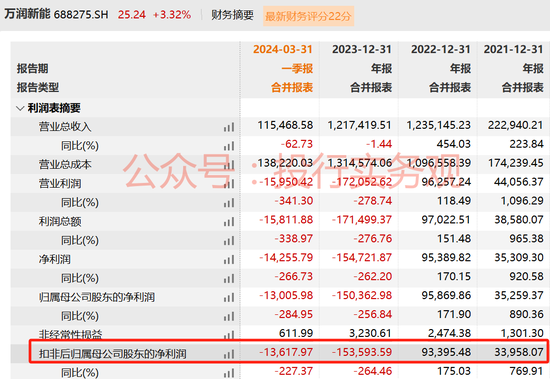Screen dimensions: 550x379
Task: Click the value -341.30
Action: [294, 201]
